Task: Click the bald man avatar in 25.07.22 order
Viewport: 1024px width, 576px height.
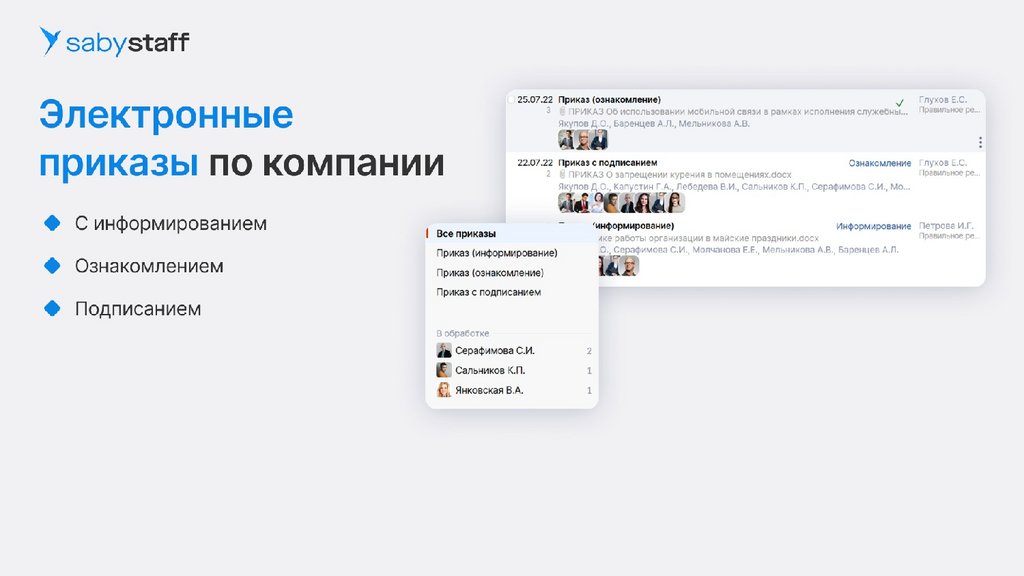Action: pyautogui.click(x=583, y=139)
